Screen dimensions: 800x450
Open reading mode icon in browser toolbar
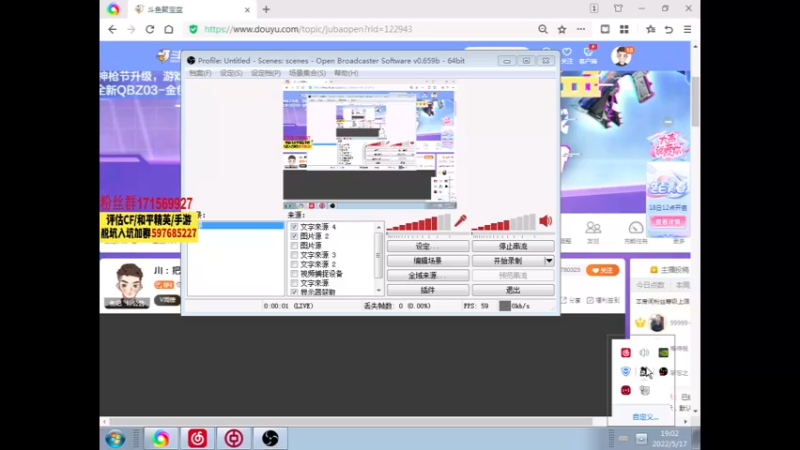pyautogui.click(x=605, y=29)
